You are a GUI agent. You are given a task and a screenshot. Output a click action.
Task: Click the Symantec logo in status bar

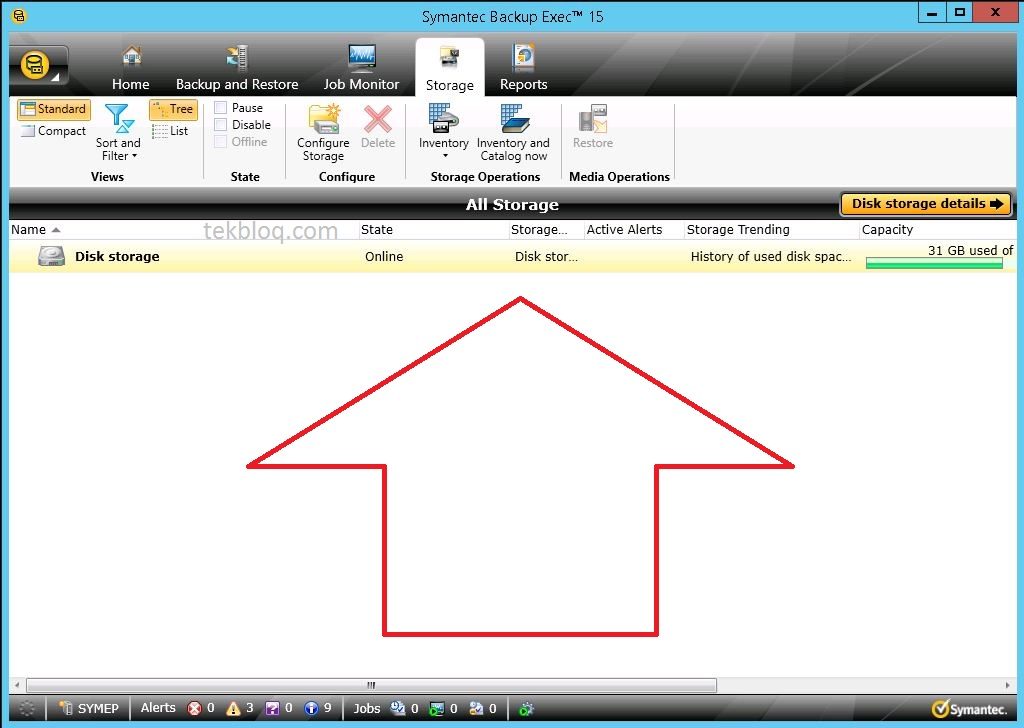(x=970, y=709)
